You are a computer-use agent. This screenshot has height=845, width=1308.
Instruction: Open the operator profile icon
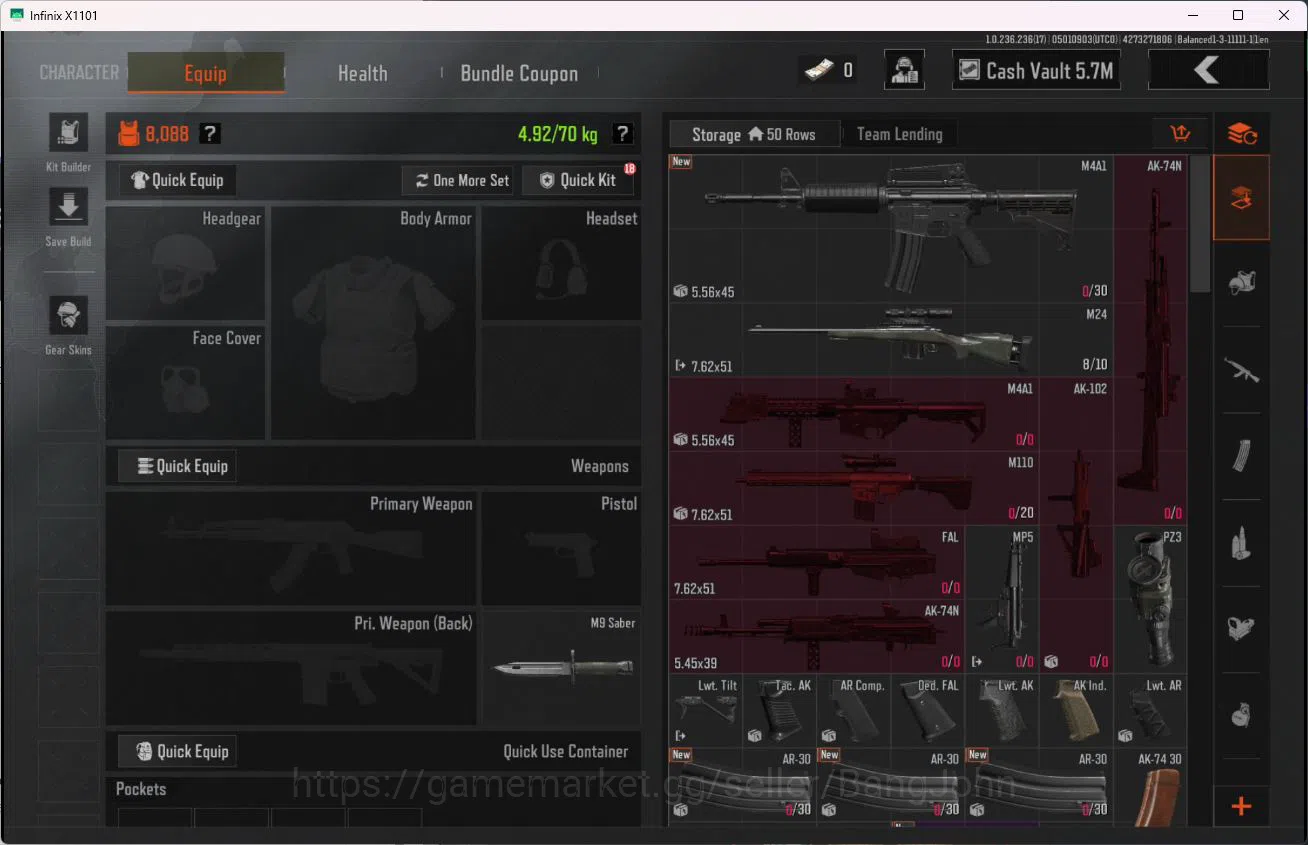[904, 70]
